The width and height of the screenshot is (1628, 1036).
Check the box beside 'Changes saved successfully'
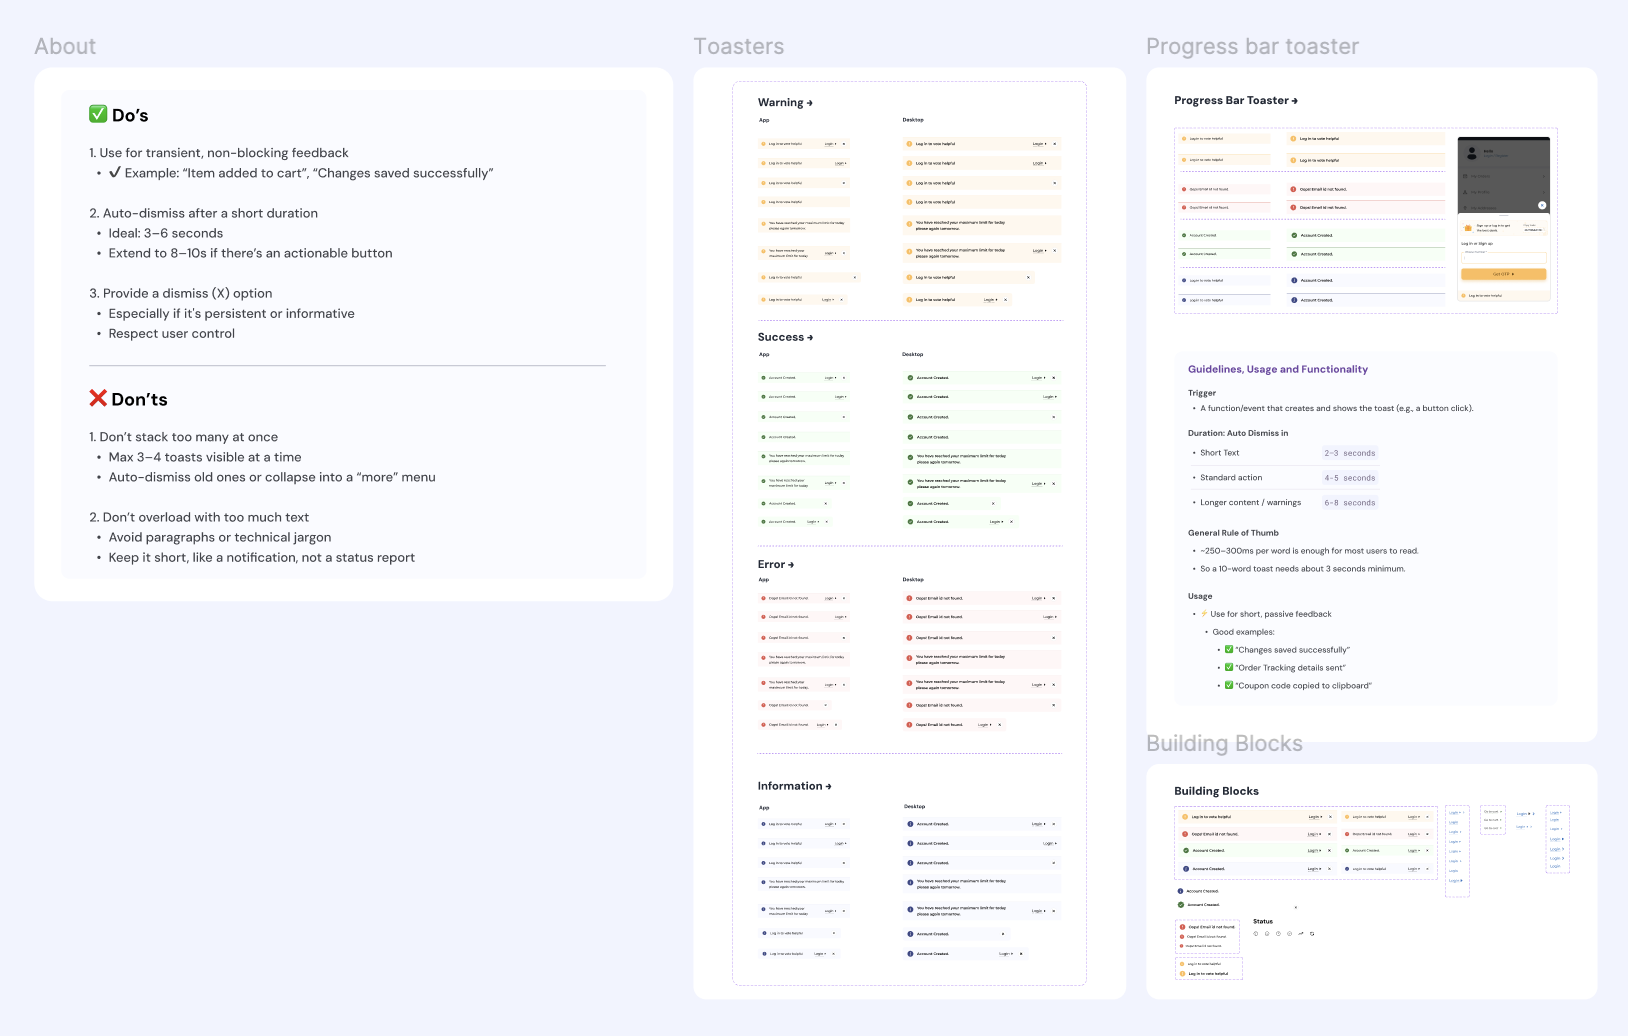coord(1229,649)
